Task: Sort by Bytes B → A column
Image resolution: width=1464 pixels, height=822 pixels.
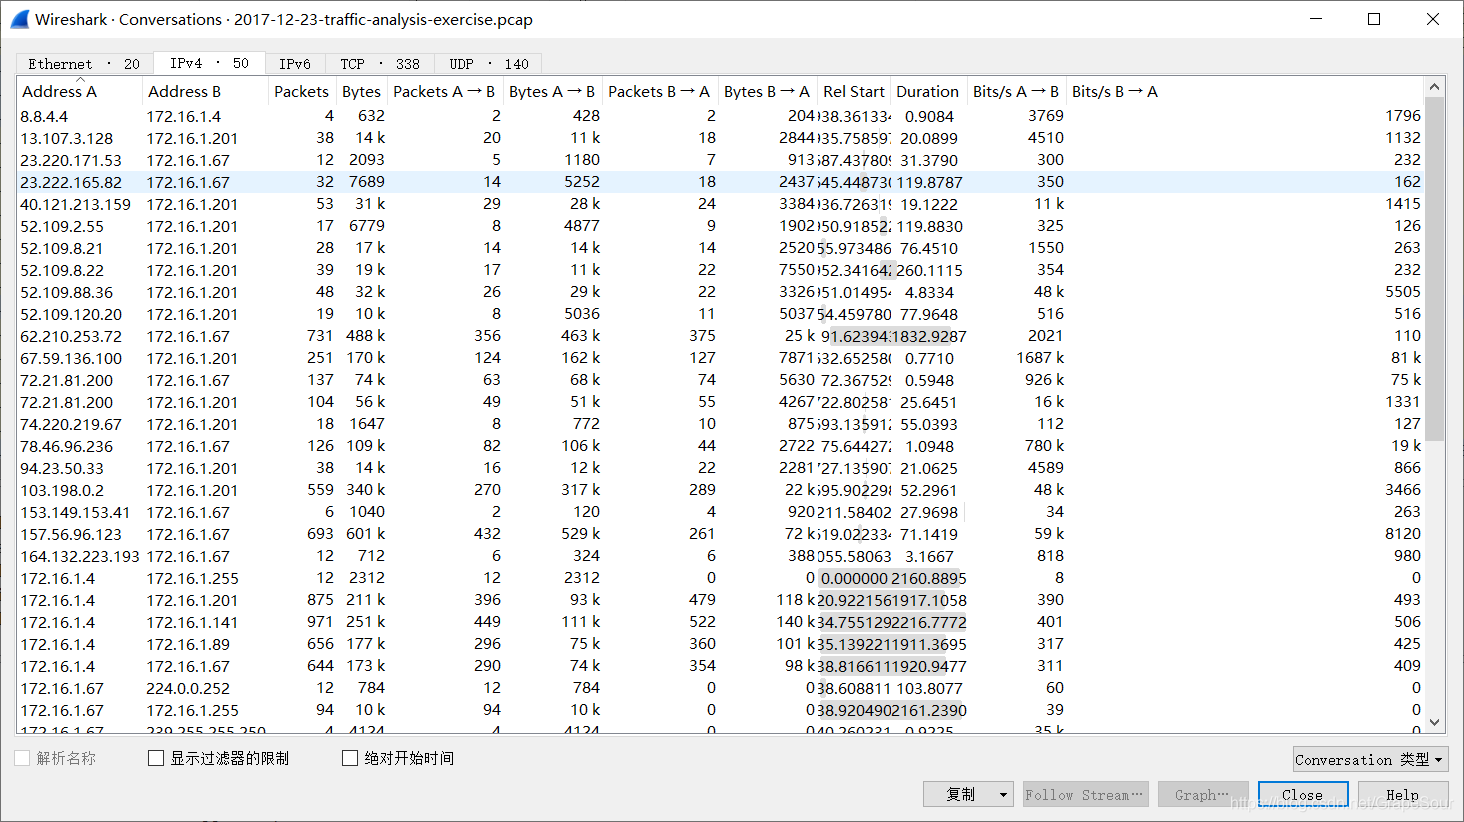Action: point(767,91)
